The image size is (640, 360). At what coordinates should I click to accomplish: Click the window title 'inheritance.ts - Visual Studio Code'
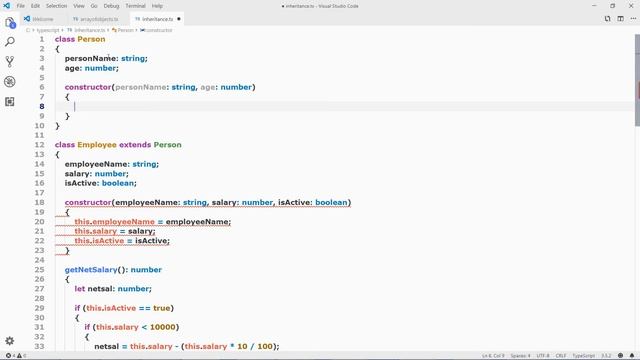click(x=320, y=6)
